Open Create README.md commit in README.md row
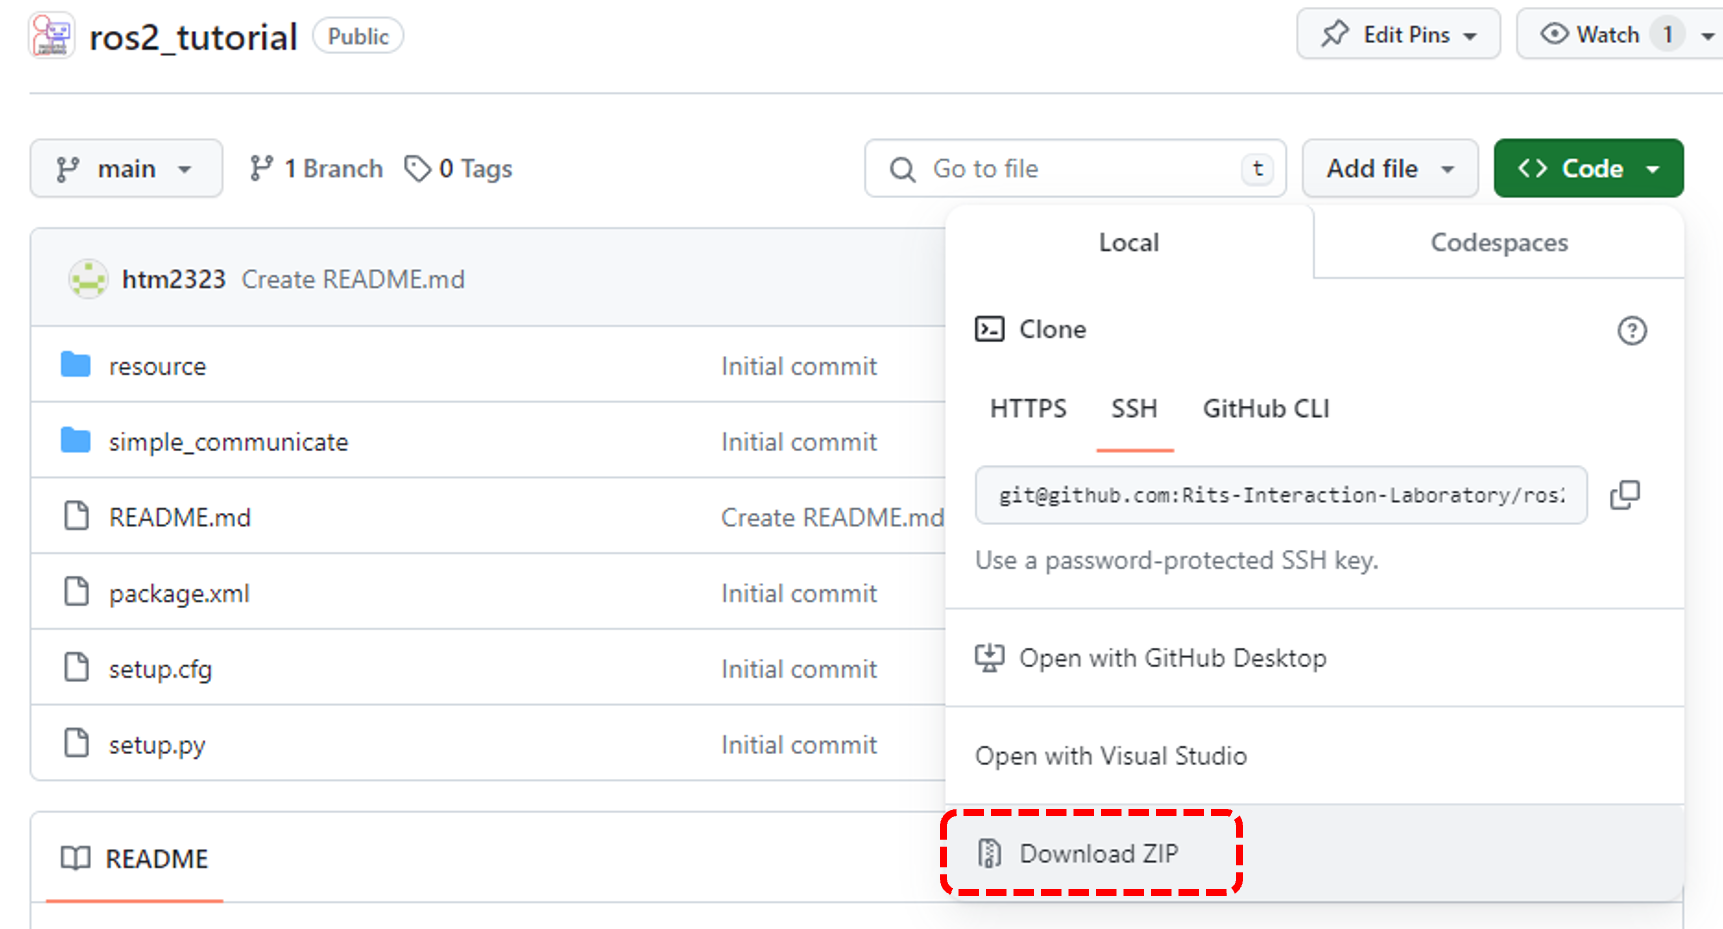1723x929 pixels. (832, 517)
